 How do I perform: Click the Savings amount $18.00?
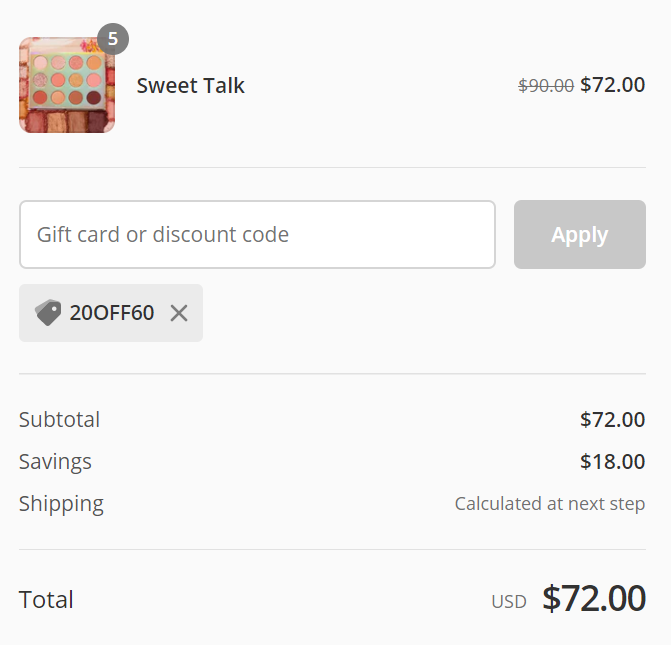[x=612, y=461]
